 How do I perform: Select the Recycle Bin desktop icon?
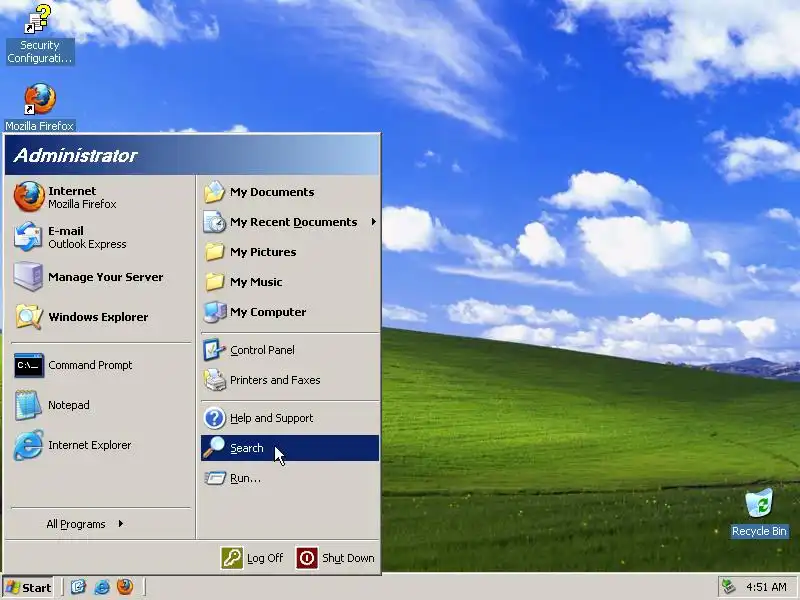tap(759, 503)
